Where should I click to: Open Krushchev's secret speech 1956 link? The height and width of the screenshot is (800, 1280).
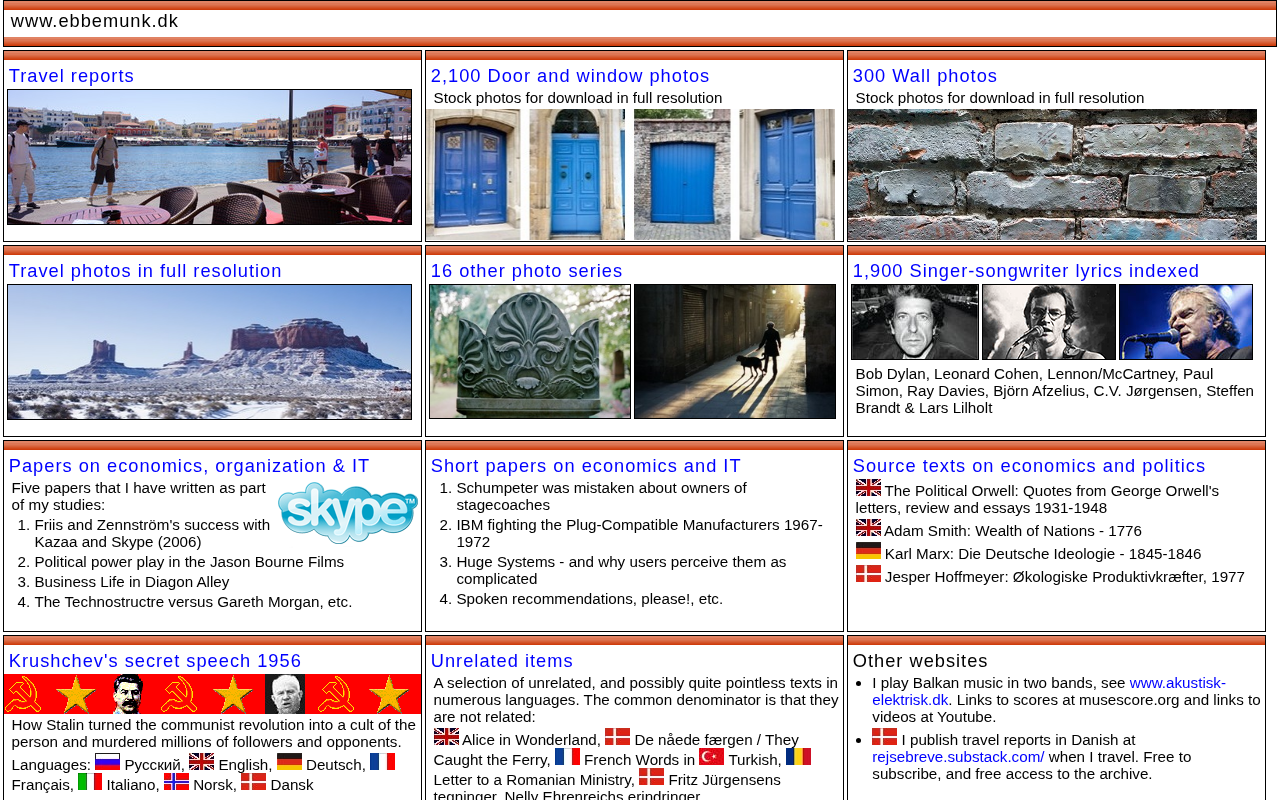155,661
